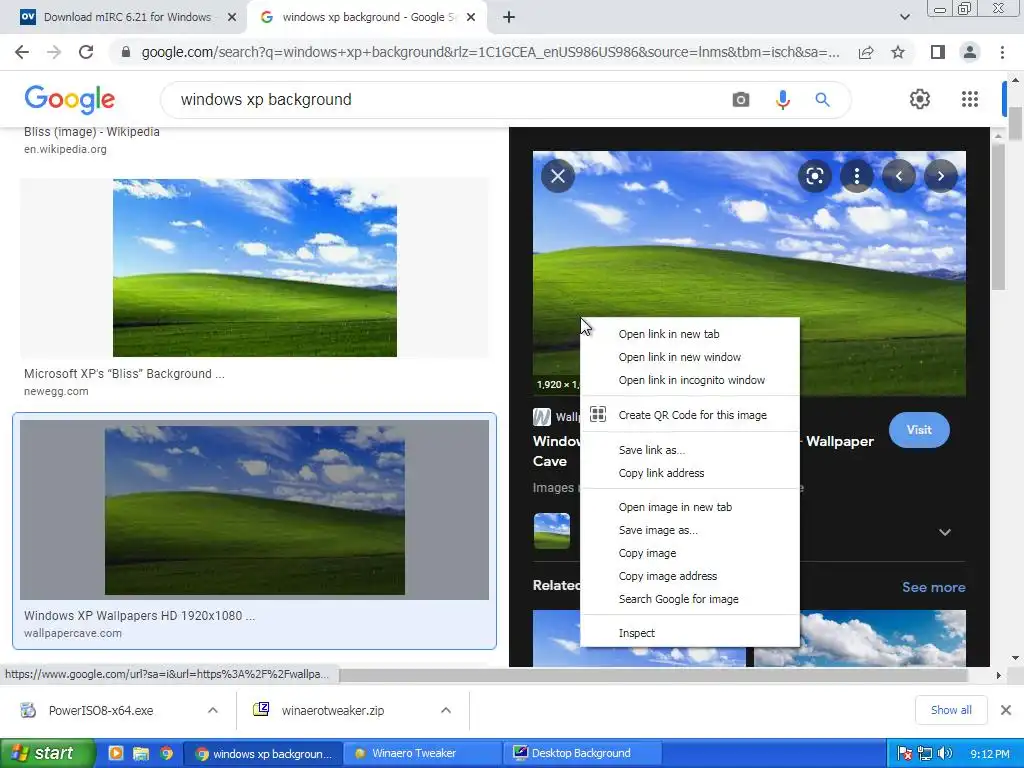The height and width of the screenshot is (768, 1024).
Task: Close the windows xp background tab
Action: point(471,18)
